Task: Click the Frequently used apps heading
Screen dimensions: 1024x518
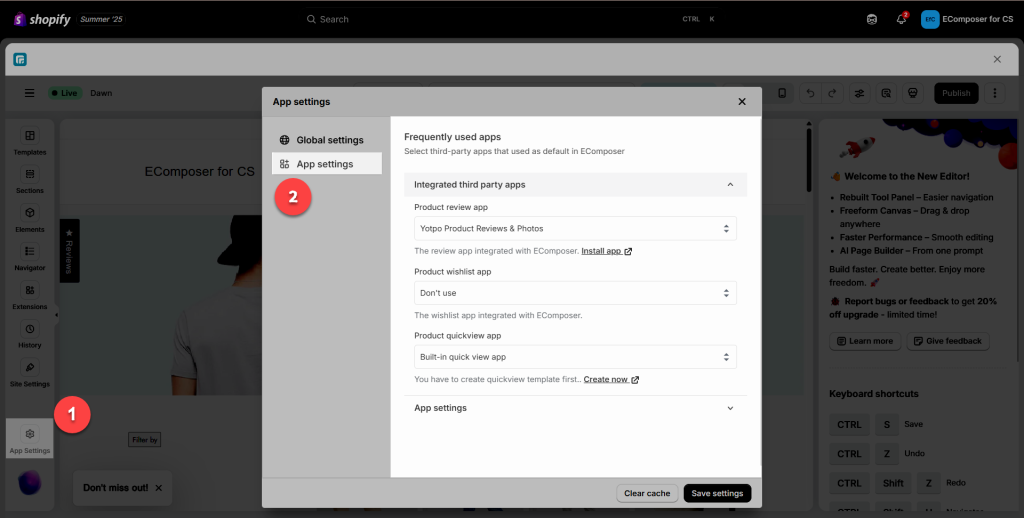Action: pos(452,137)
